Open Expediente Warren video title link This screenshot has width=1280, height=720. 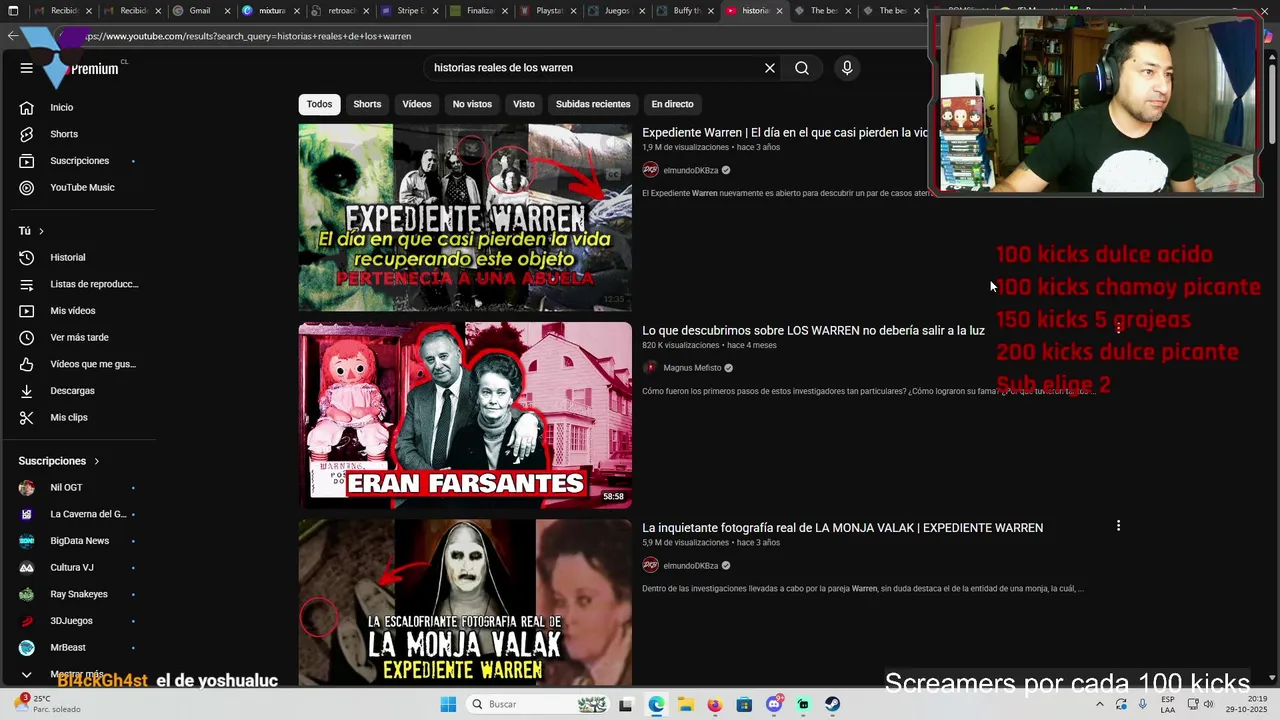tap(786, 132)
